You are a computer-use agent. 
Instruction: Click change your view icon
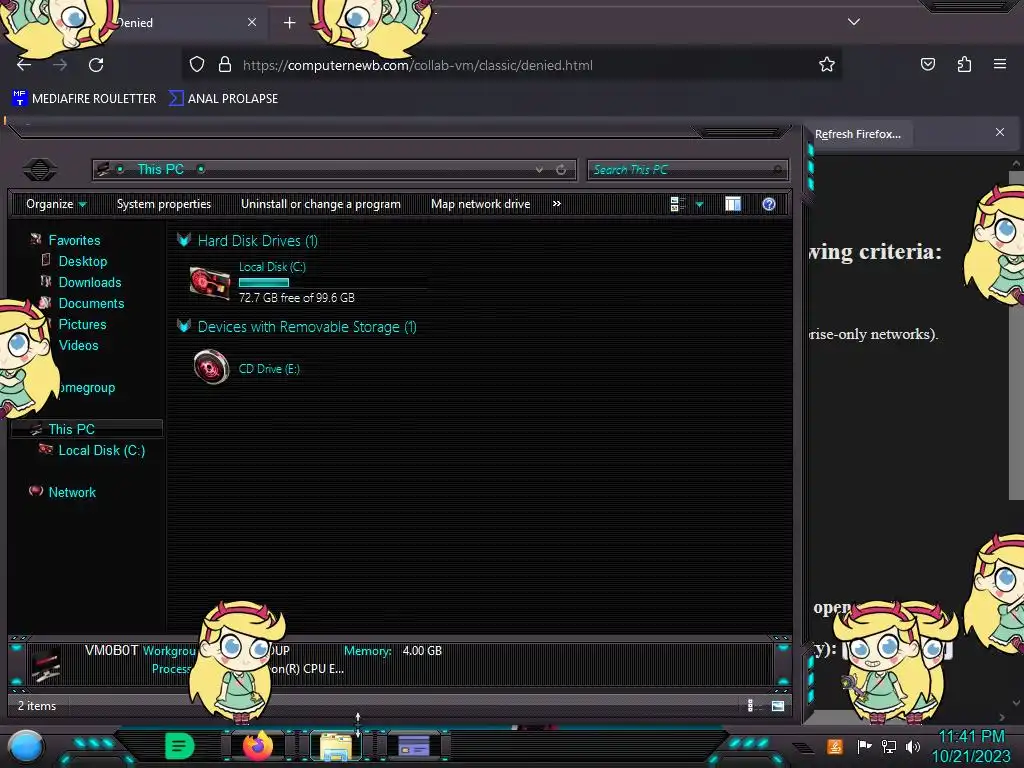pyautogui.click(x=677, y=204)
